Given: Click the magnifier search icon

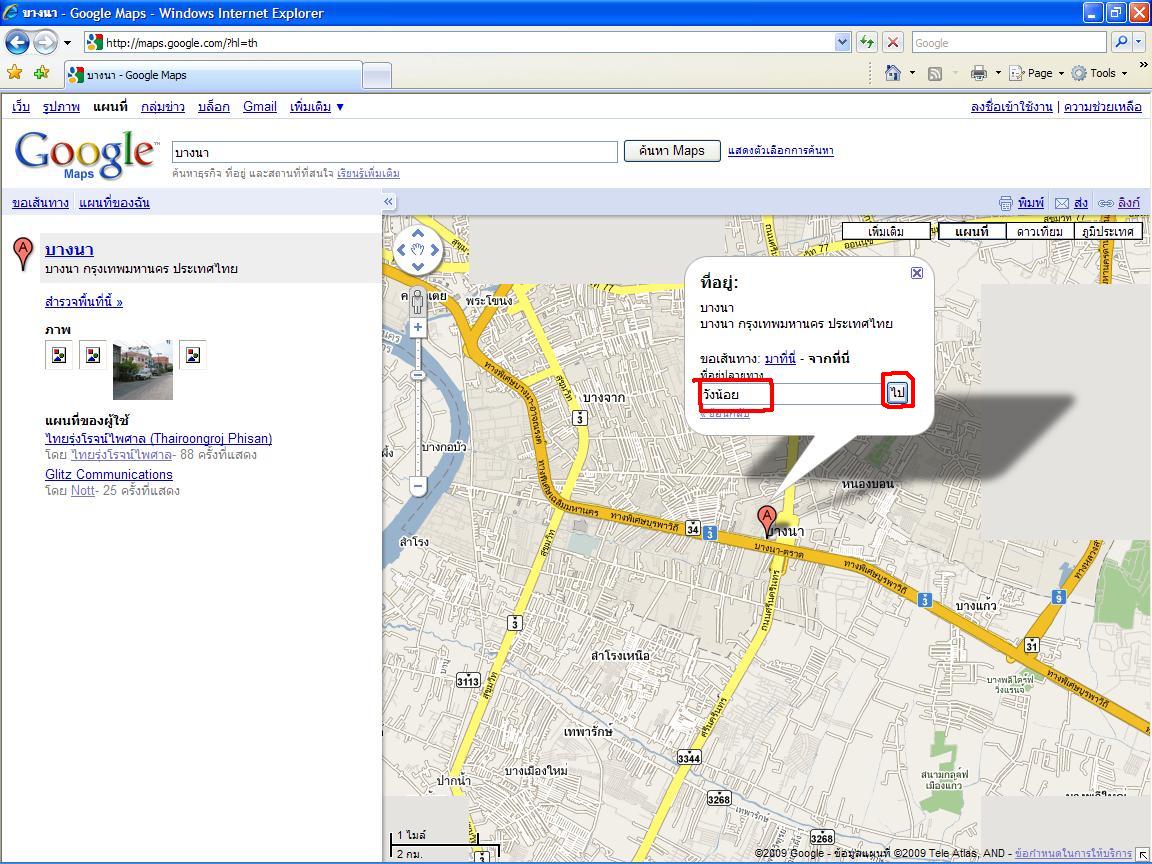Looking at the screenshot, I should pyautogui.click(x=1121, y=43).
